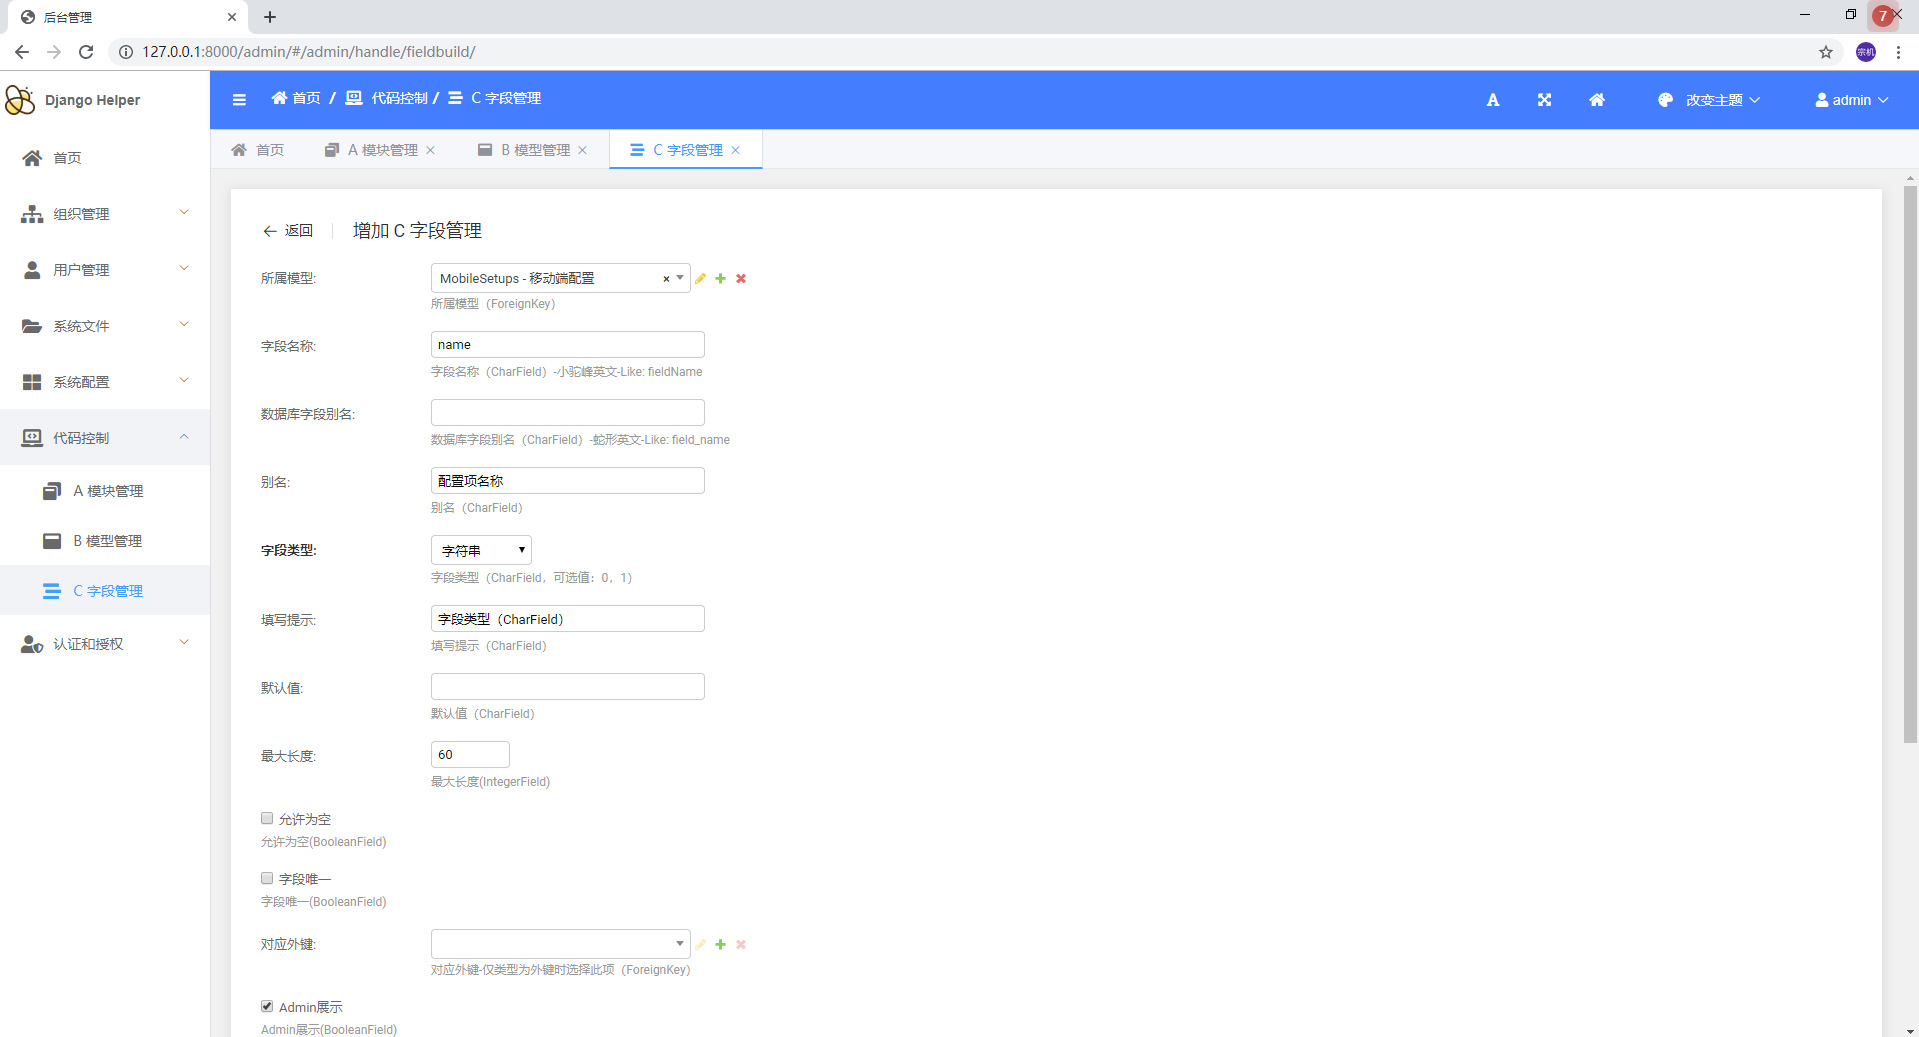Open A 模块管理 in sidebar menu
Viewport: 1919px width, 1037px height.
pyautogui.click(x=108, y=491)
